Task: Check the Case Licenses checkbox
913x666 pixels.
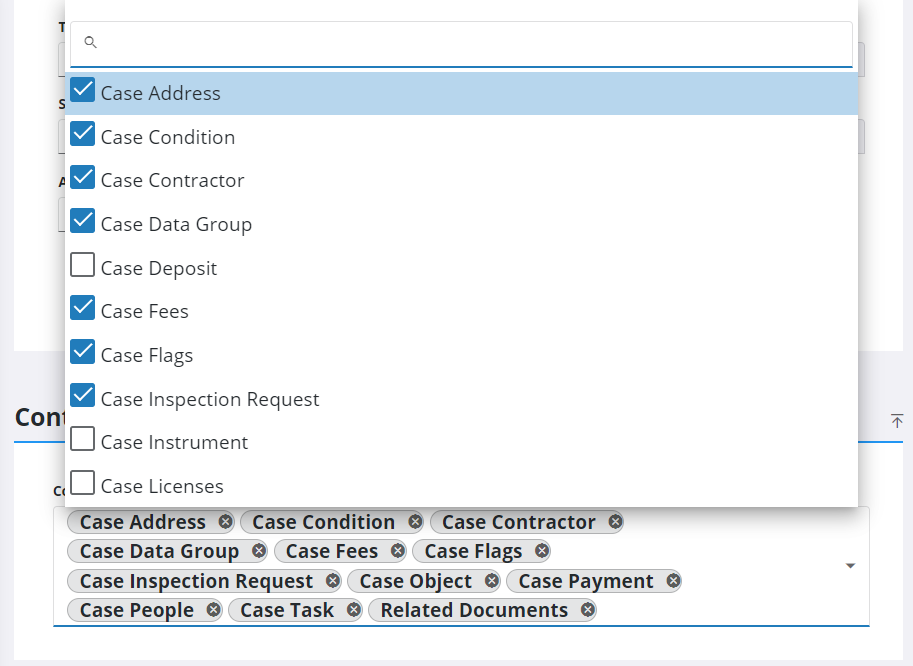Action: (x=82, y=482)
